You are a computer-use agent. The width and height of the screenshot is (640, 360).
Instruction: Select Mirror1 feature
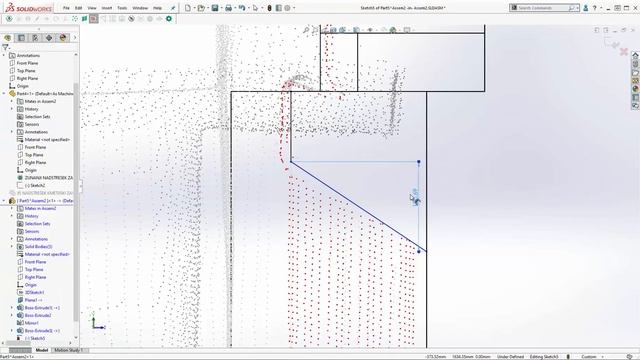coord(31,323)
